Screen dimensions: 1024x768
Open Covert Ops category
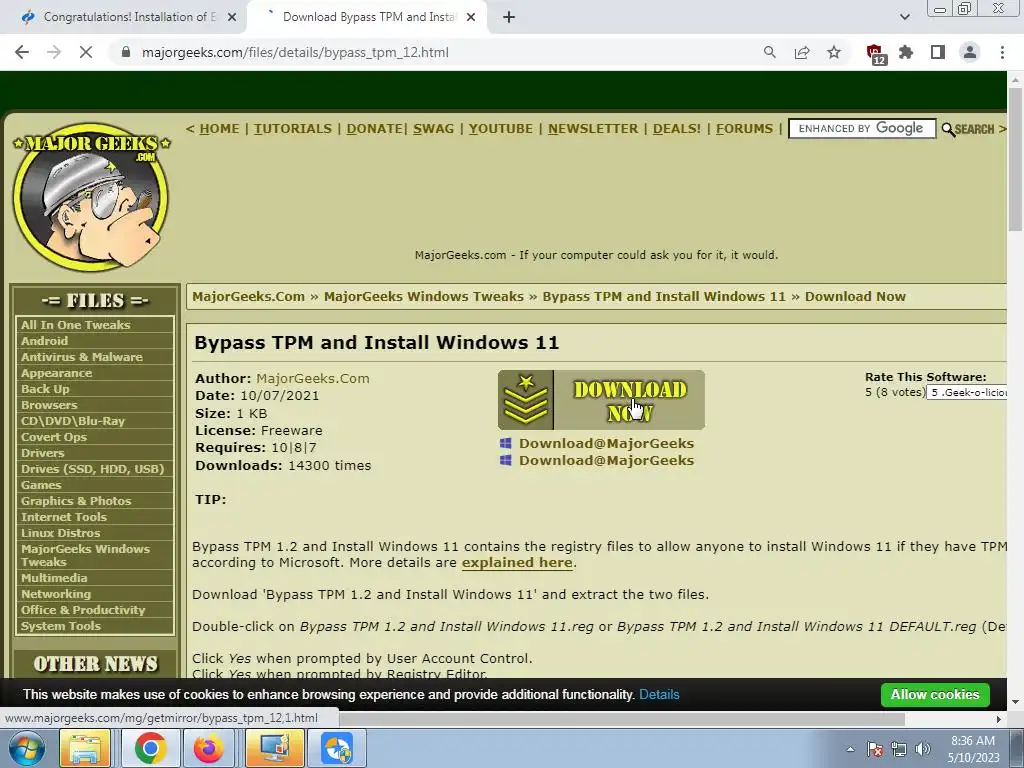pos(54,437)
